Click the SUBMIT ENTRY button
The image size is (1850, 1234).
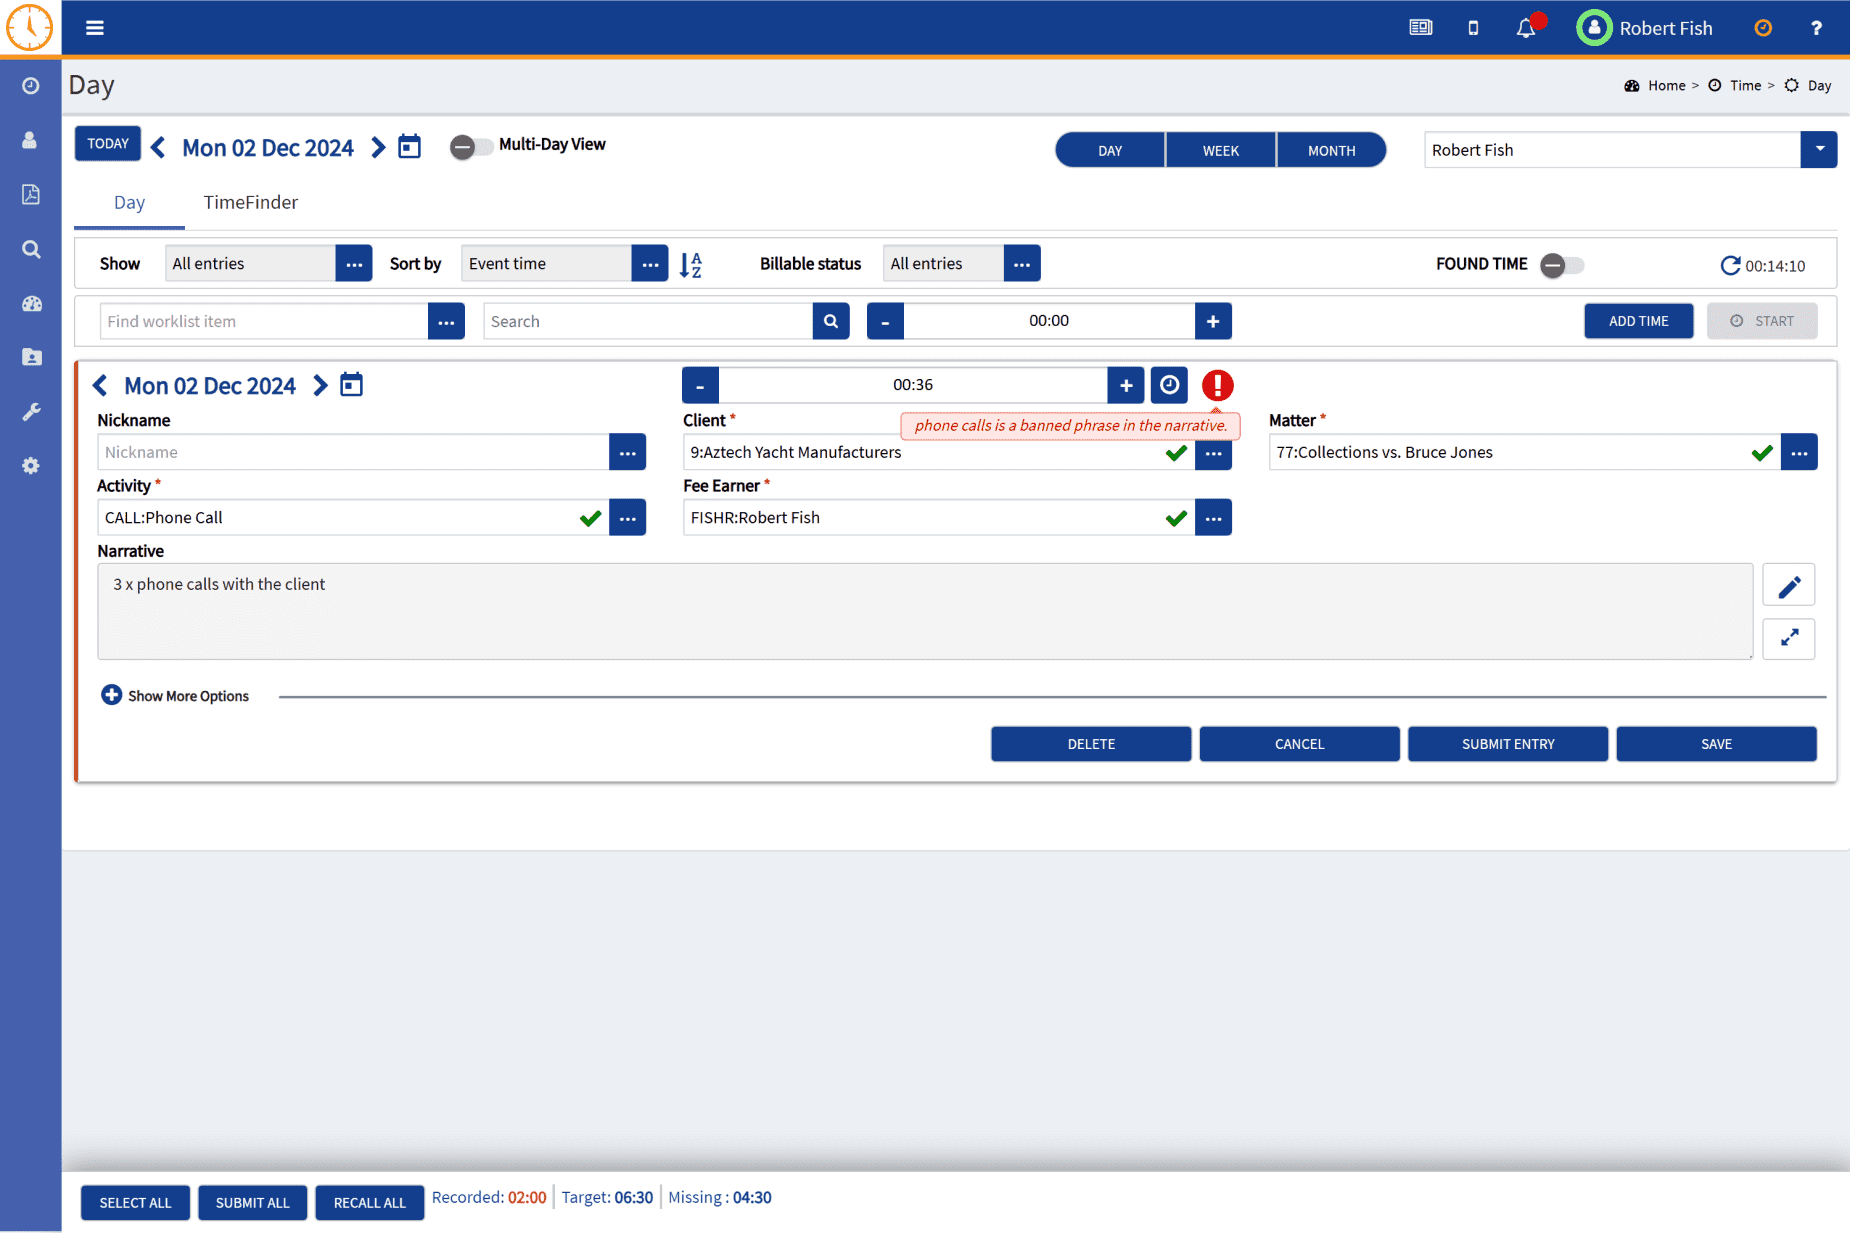tap(1507, 744)
